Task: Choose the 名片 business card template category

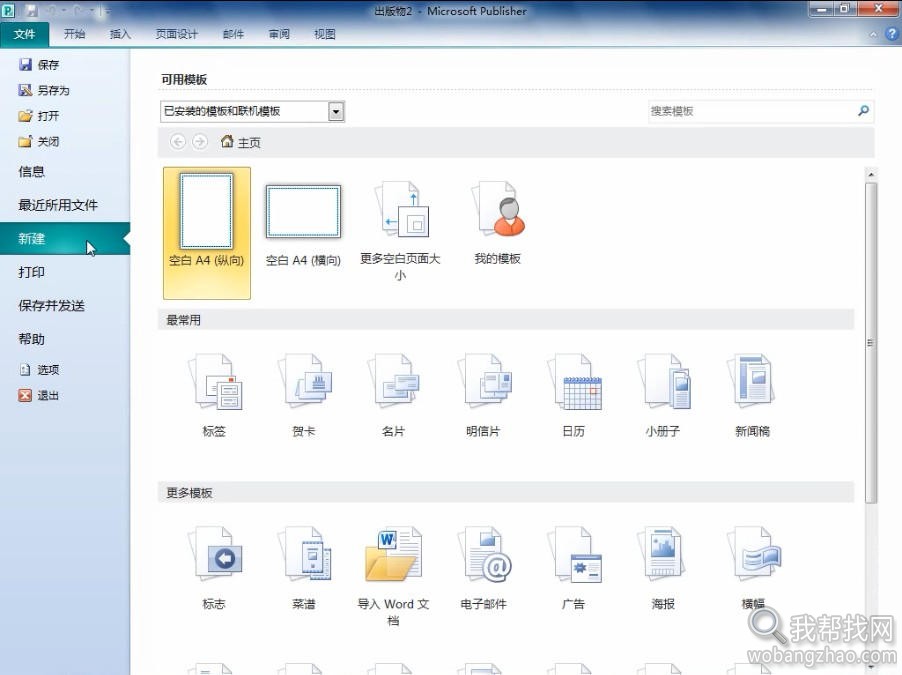Action: [394, 382]
